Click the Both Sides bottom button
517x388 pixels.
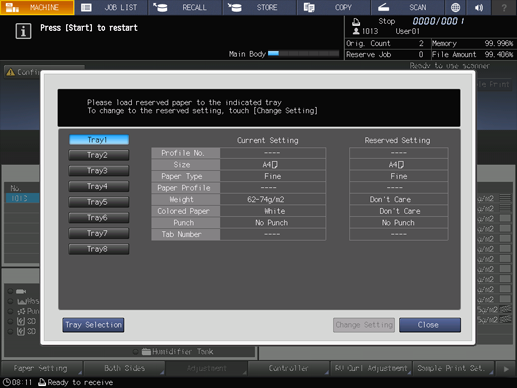pos(124,368)
